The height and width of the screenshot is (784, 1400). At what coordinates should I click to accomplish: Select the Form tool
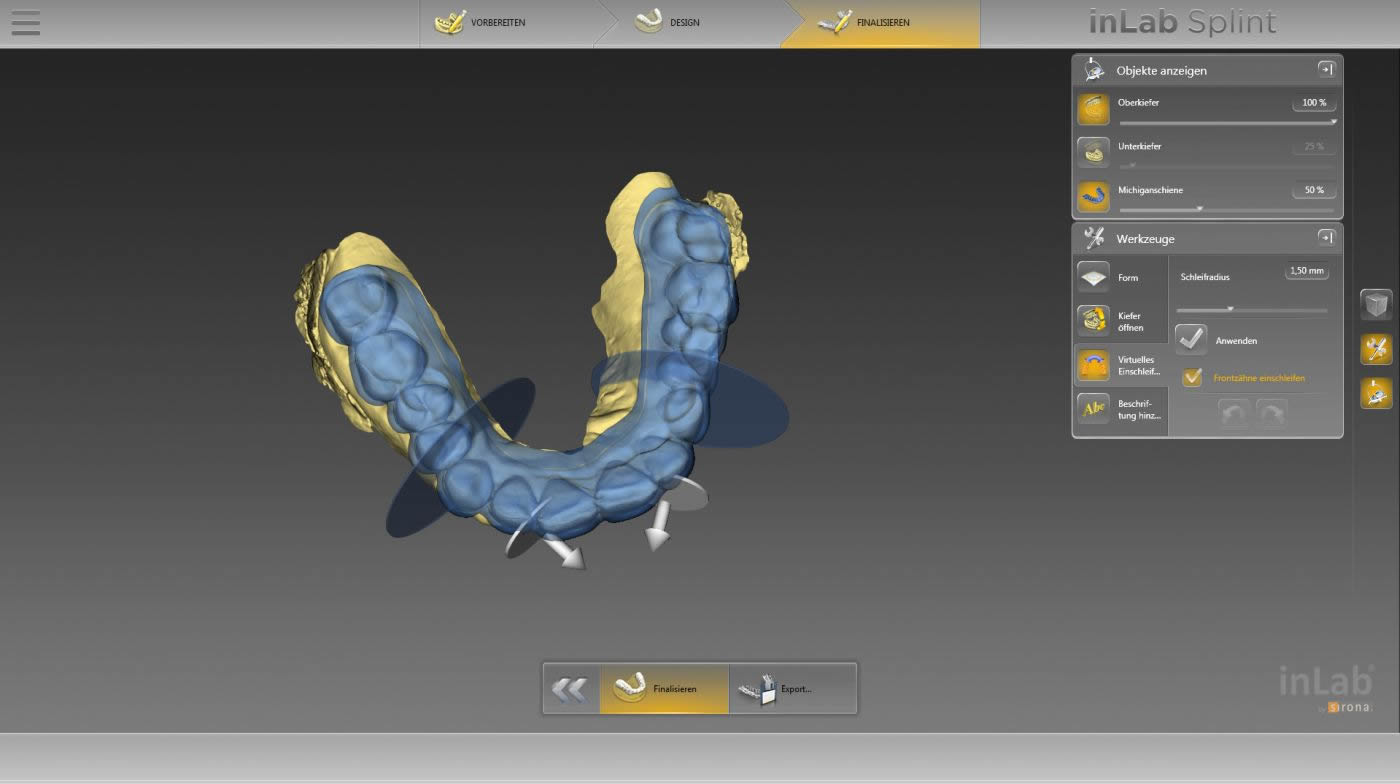tap(1121, 277)
